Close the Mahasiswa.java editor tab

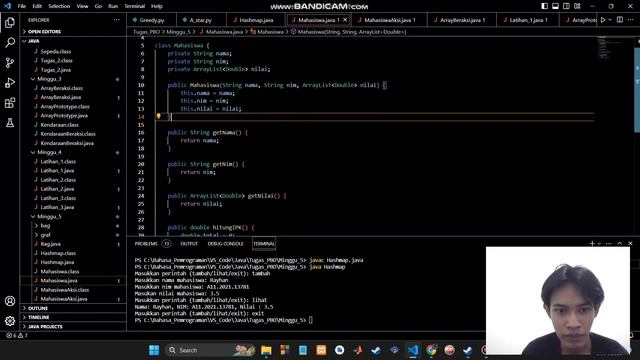[x=345, y=20]
